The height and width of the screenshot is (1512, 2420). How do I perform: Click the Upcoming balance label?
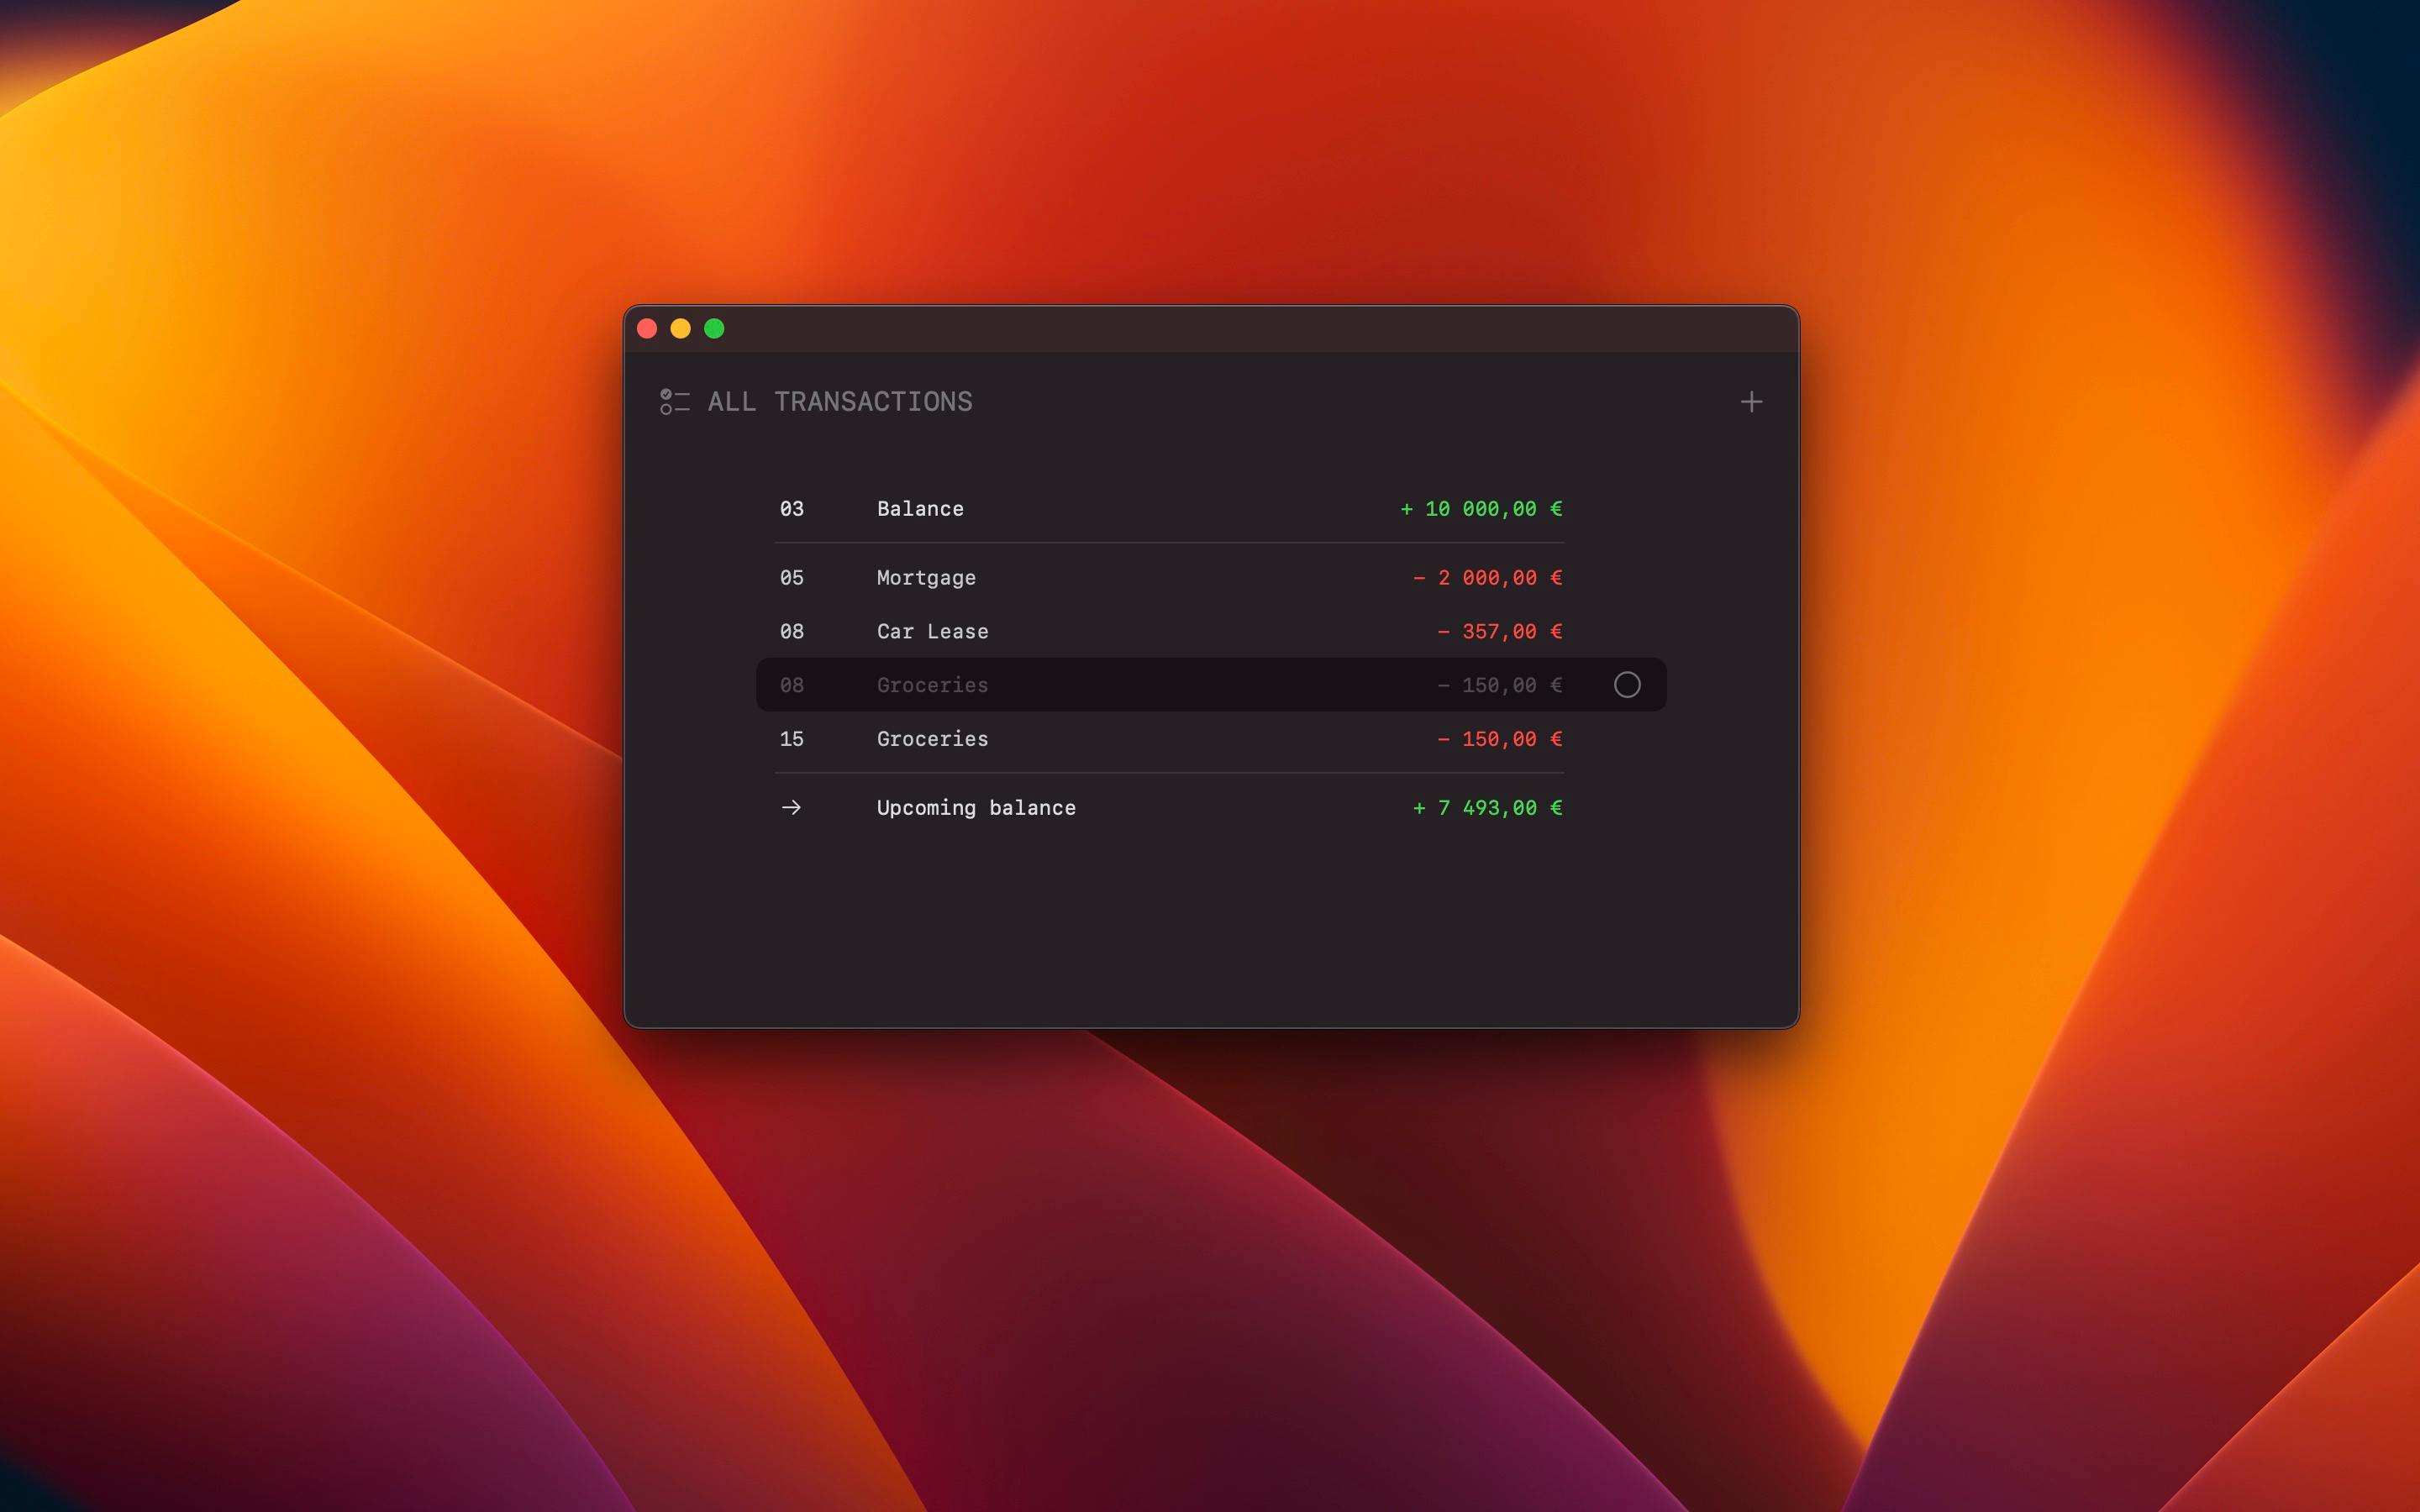coord(976,808)
